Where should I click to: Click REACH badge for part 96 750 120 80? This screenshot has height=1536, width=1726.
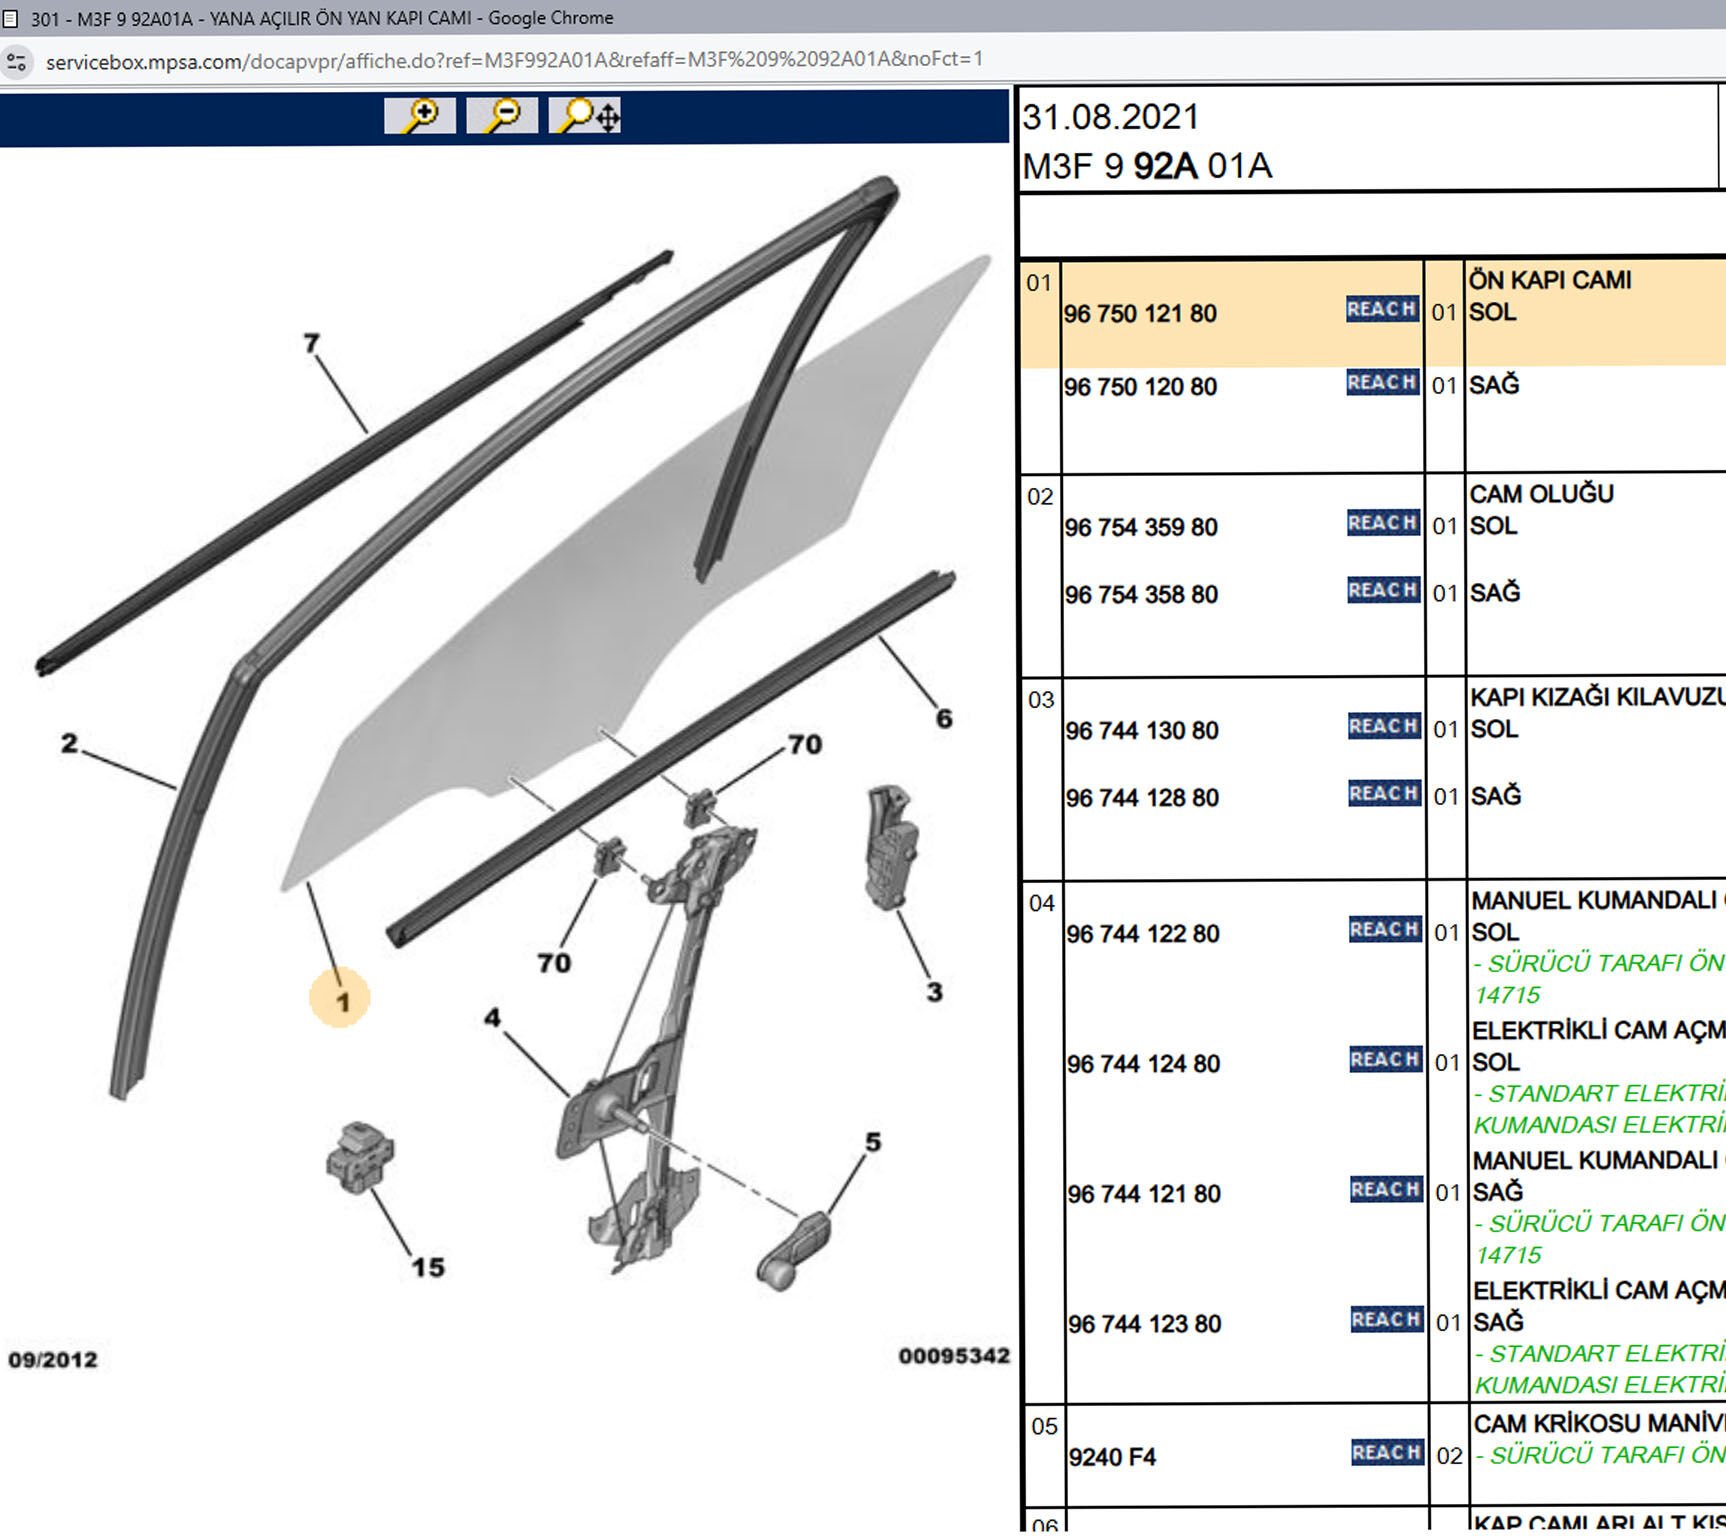pyautogui.click(x=1382, y=383)
